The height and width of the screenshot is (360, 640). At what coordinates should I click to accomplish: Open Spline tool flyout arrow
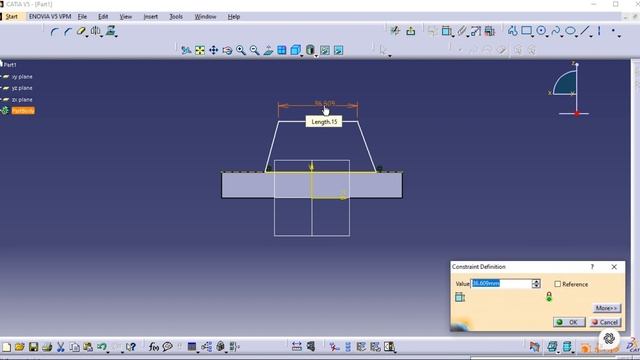coord(562,37)
